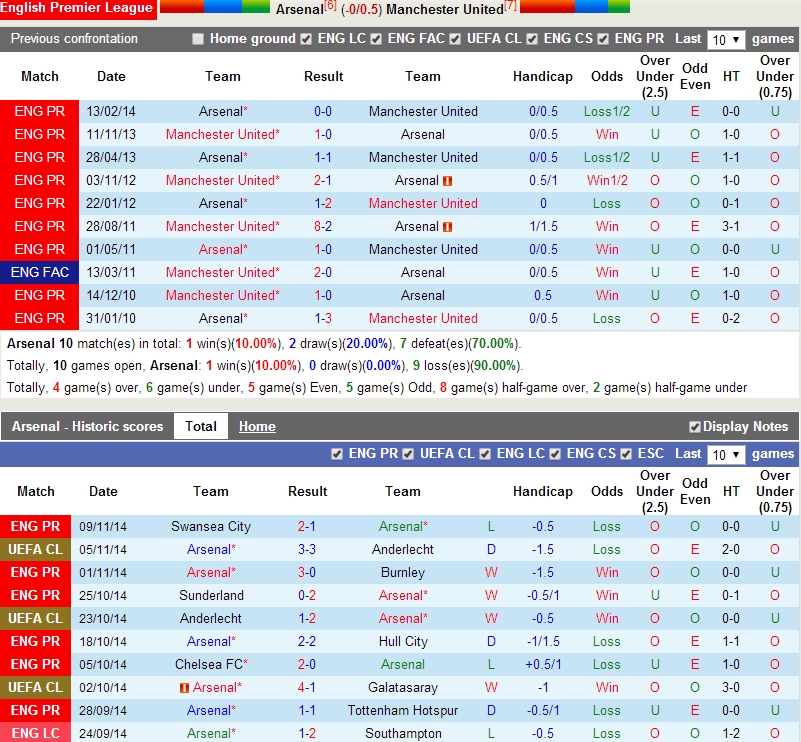Click handicap +0.5/1 on Chelsea row
Image resolution: width=801 pixels, height=742 pixels.
coord(543,664)
